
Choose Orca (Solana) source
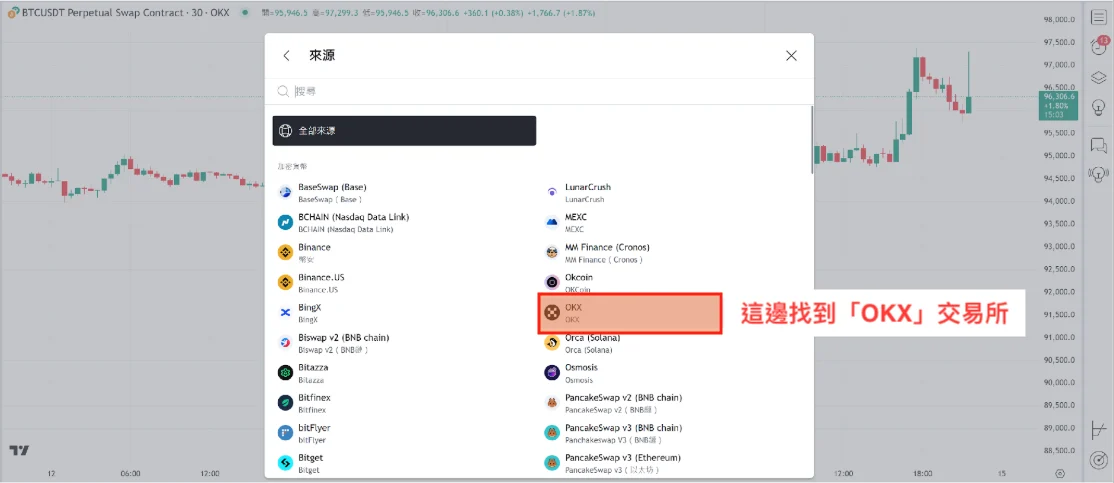click(671, 343)
